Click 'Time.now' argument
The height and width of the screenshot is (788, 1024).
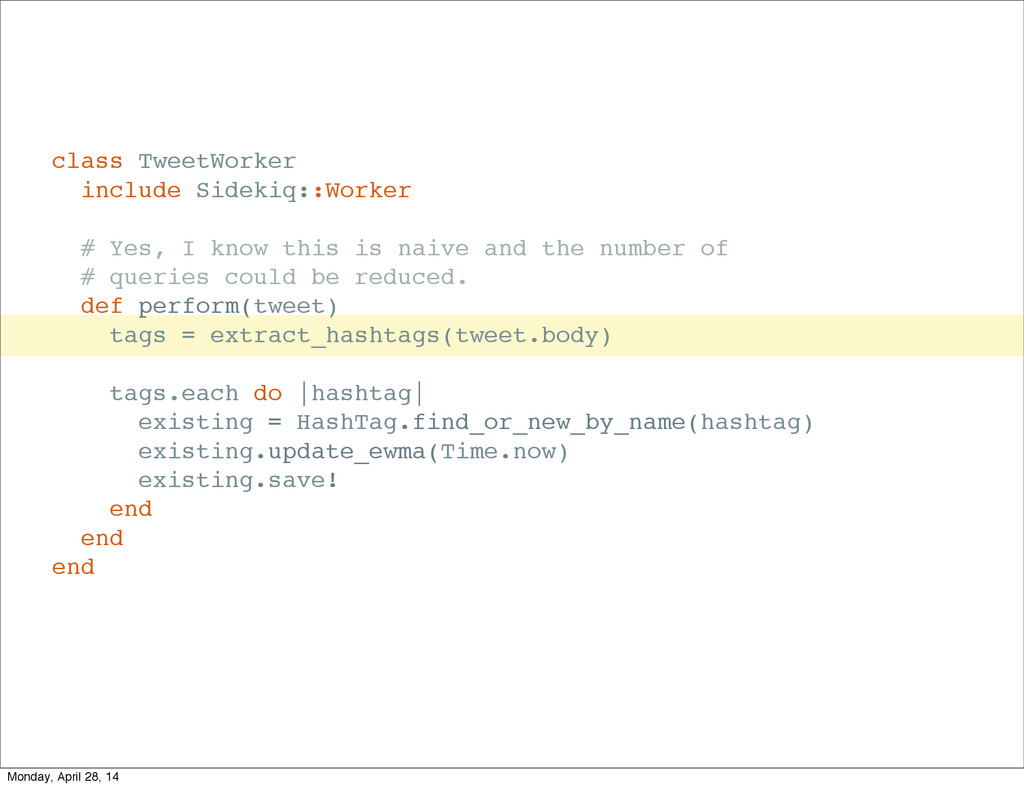(498, 451)
